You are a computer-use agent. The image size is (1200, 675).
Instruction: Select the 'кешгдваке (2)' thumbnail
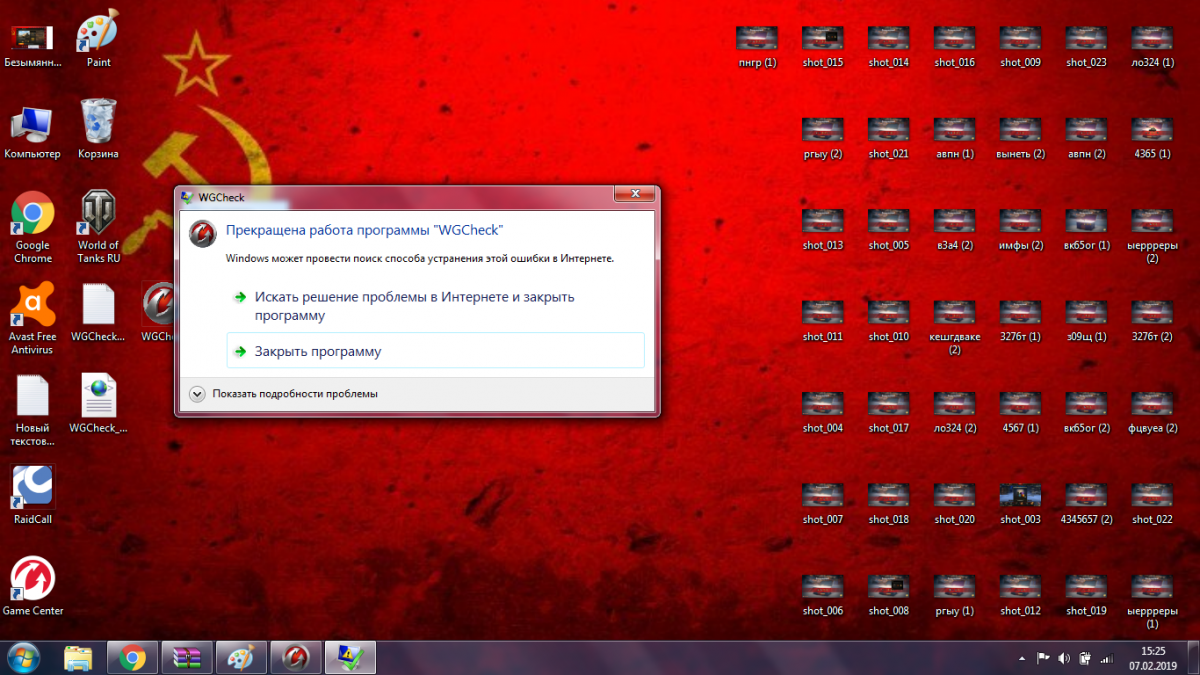[954, 328]
